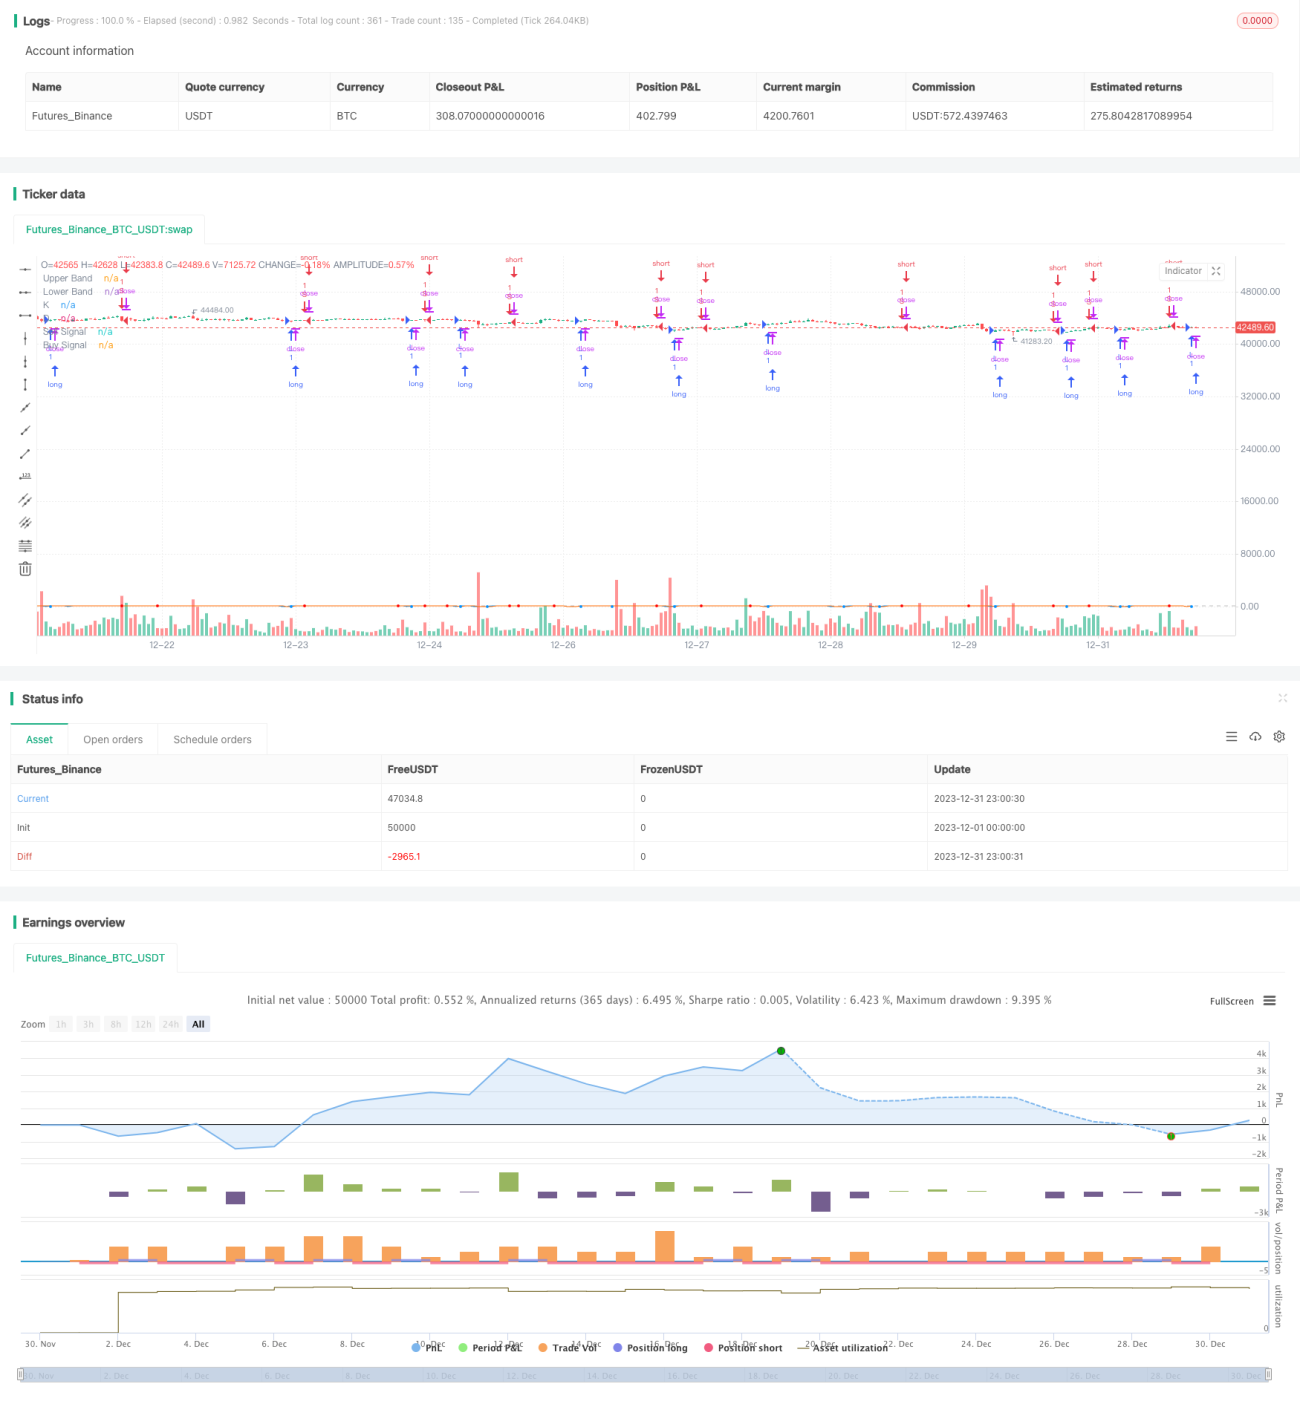This screenshot has width=1300, height=1404.
Task: Click the Init row value 50000
Action: tap(401, 827)
